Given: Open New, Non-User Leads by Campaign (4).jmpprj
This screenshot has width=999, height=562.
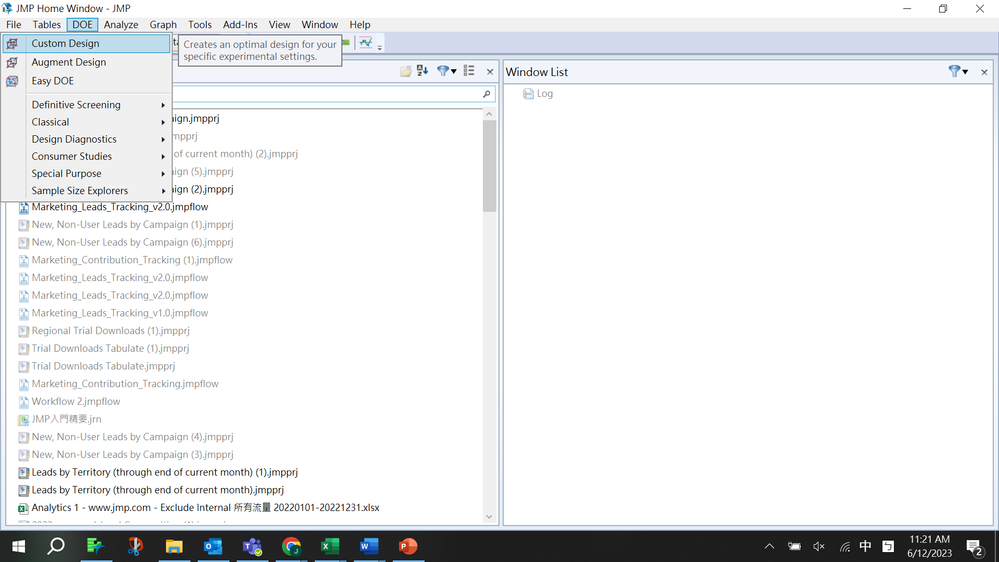Looking at the screenshot, I should (133, 437).
